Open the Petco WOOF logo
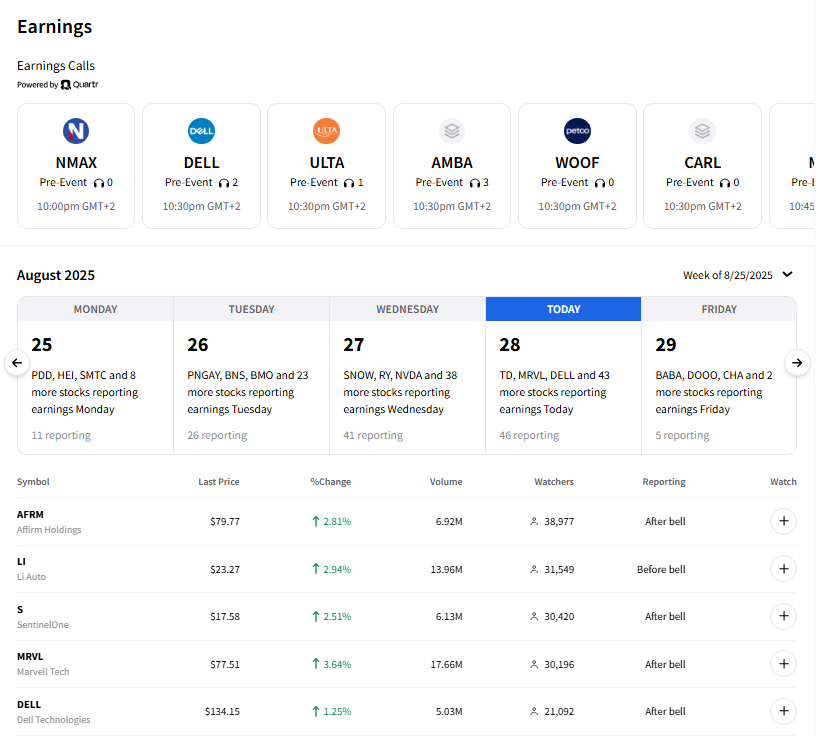The height and width of the screenshot is (736, 824). coord(577,131)
